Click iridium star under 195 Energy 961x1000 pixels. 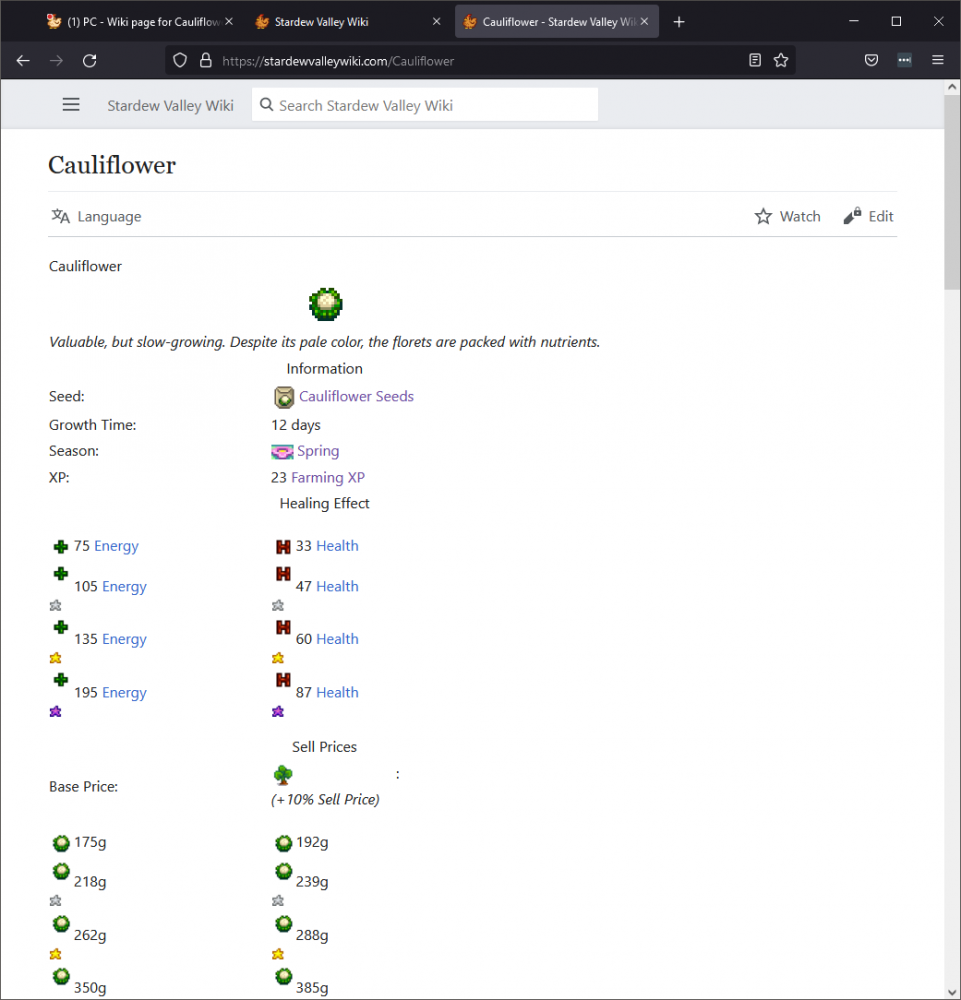coord(55,711)
